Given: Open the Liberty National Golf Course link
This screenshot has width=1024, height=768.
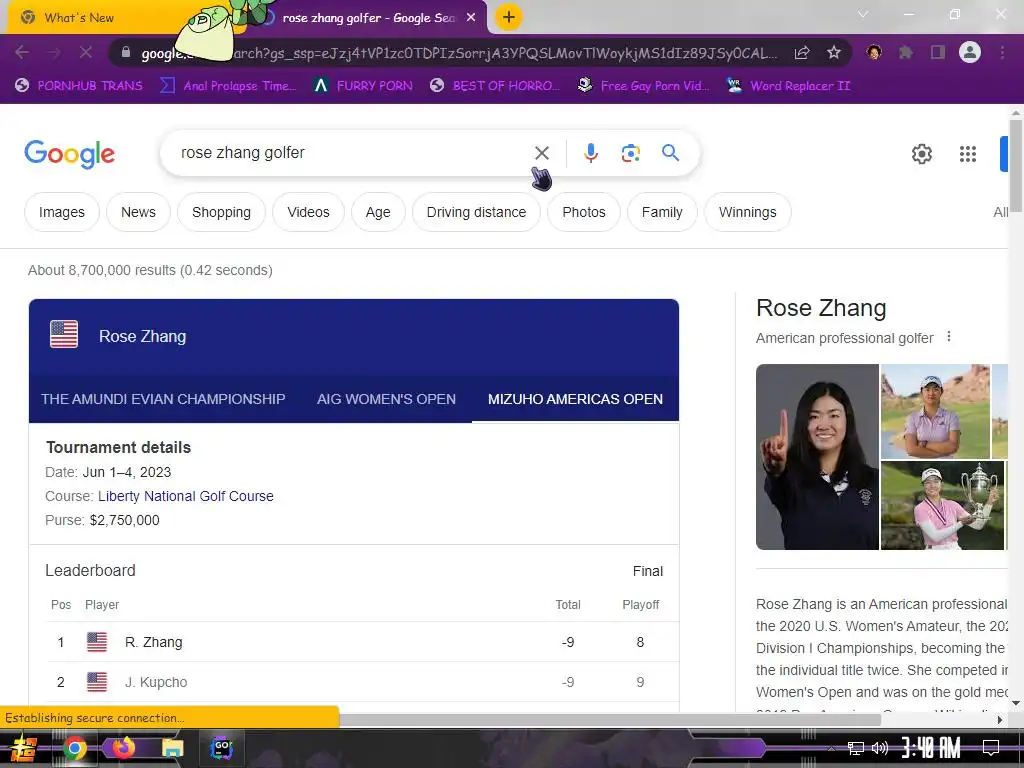Looking at the screenshot, I should 185,496.
